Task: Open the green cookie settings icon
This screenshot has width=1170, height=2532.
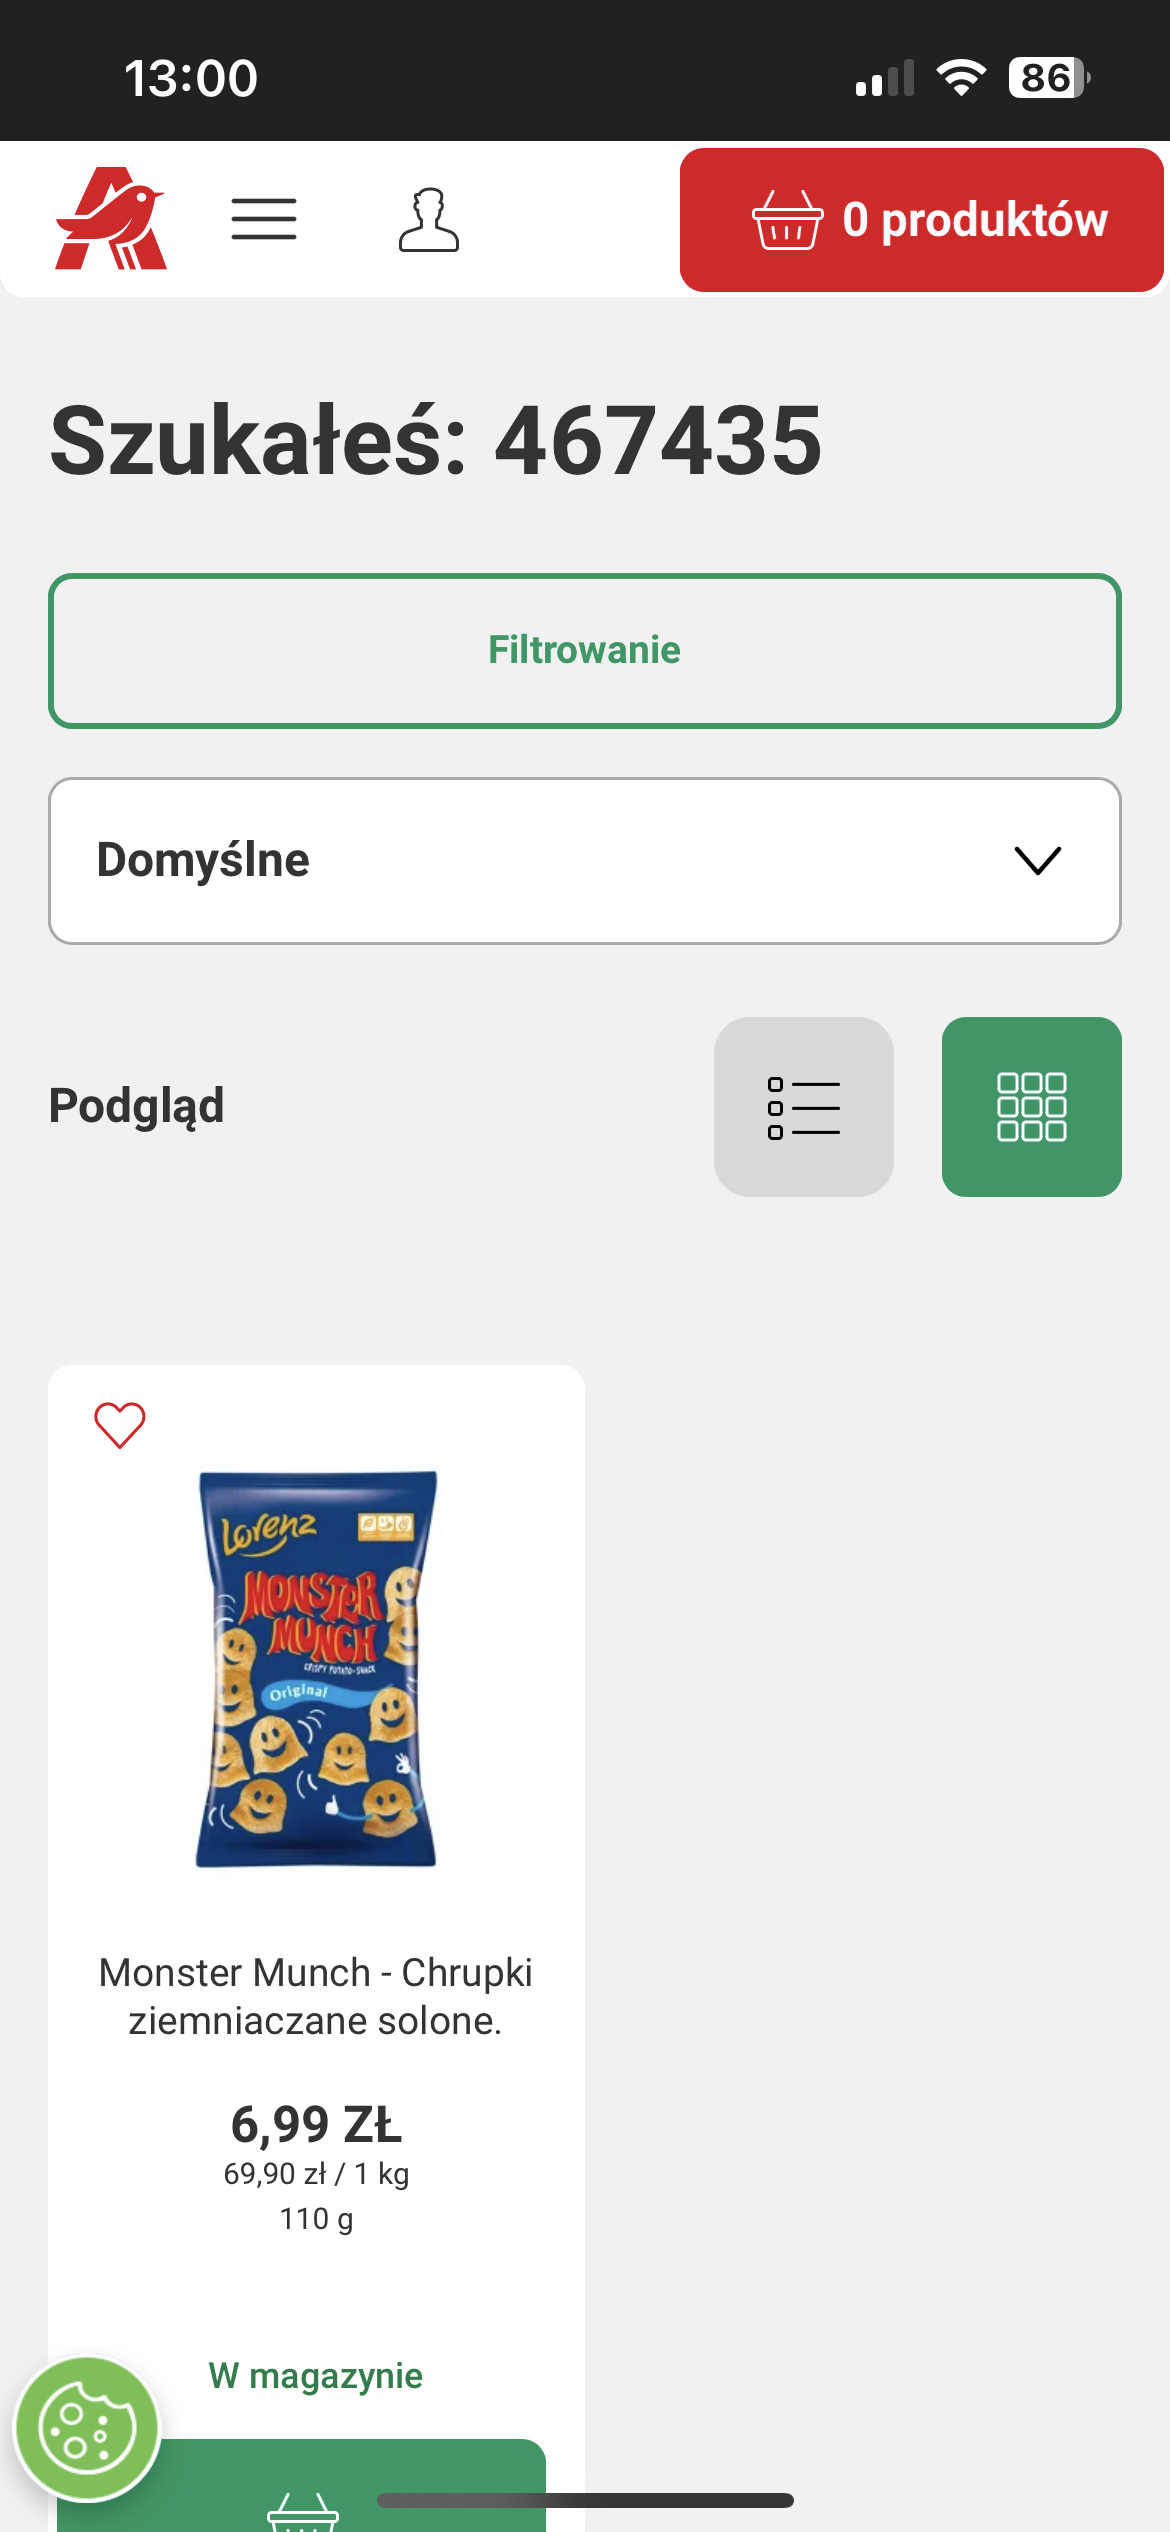Action: pos(87,2428)
